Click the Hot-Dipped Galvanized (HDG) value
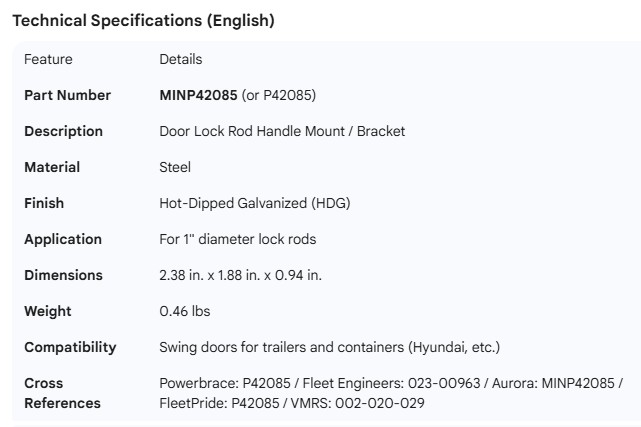The image size is (641, 427). [x=255, y=203]
